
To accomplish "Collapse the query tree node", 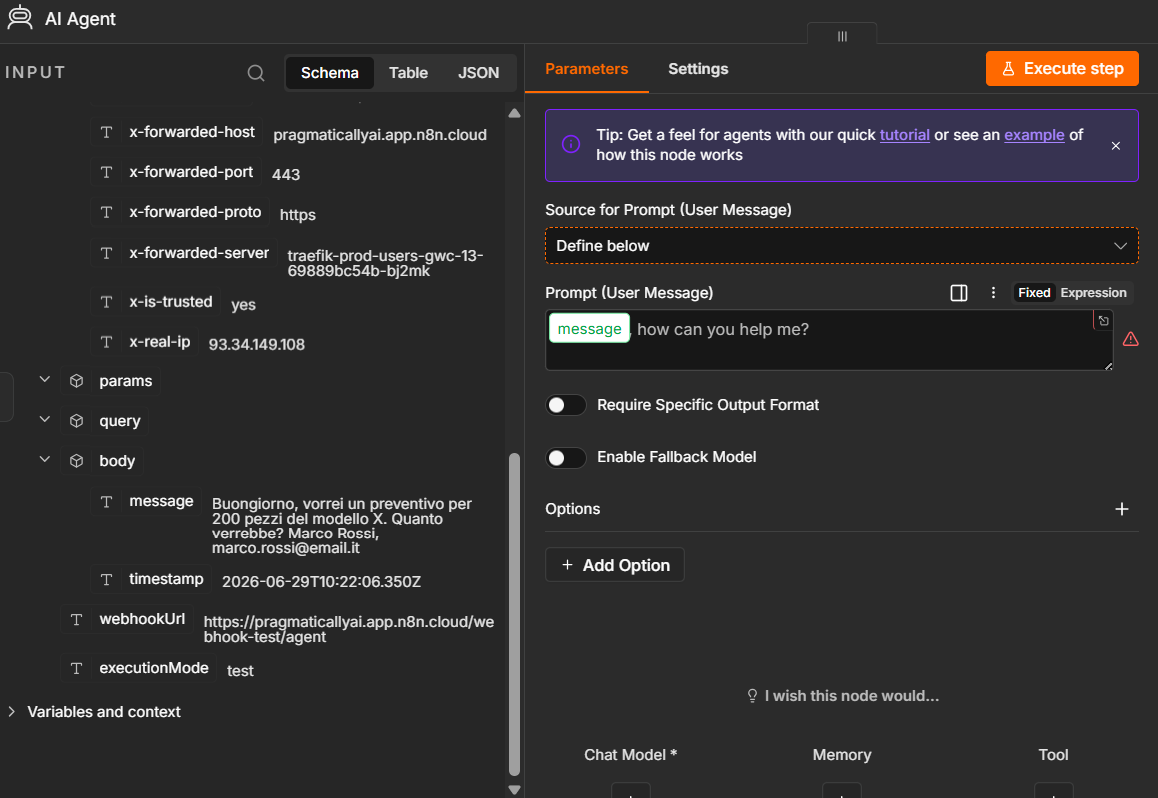I will (x=44, y=419).
